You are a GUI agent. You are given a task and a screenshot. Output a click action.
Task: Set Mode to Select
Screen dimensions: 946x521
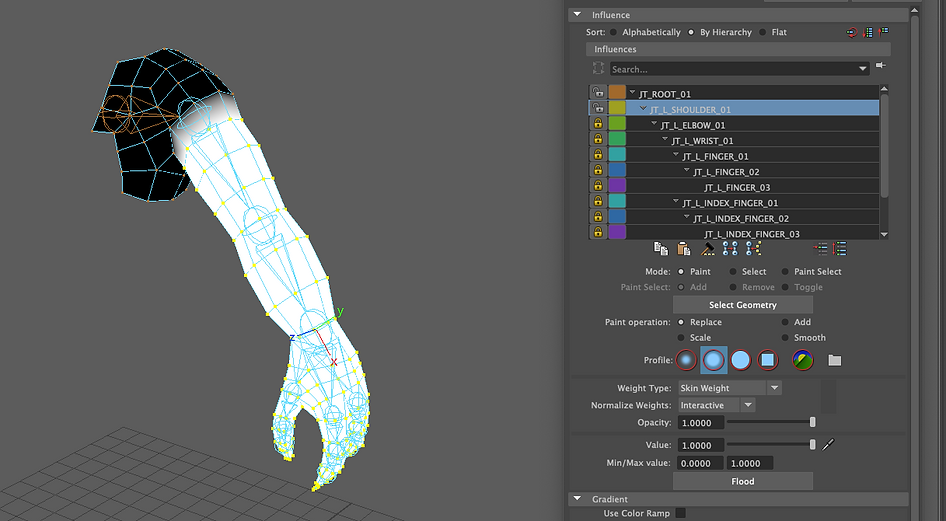click(733, 271)
